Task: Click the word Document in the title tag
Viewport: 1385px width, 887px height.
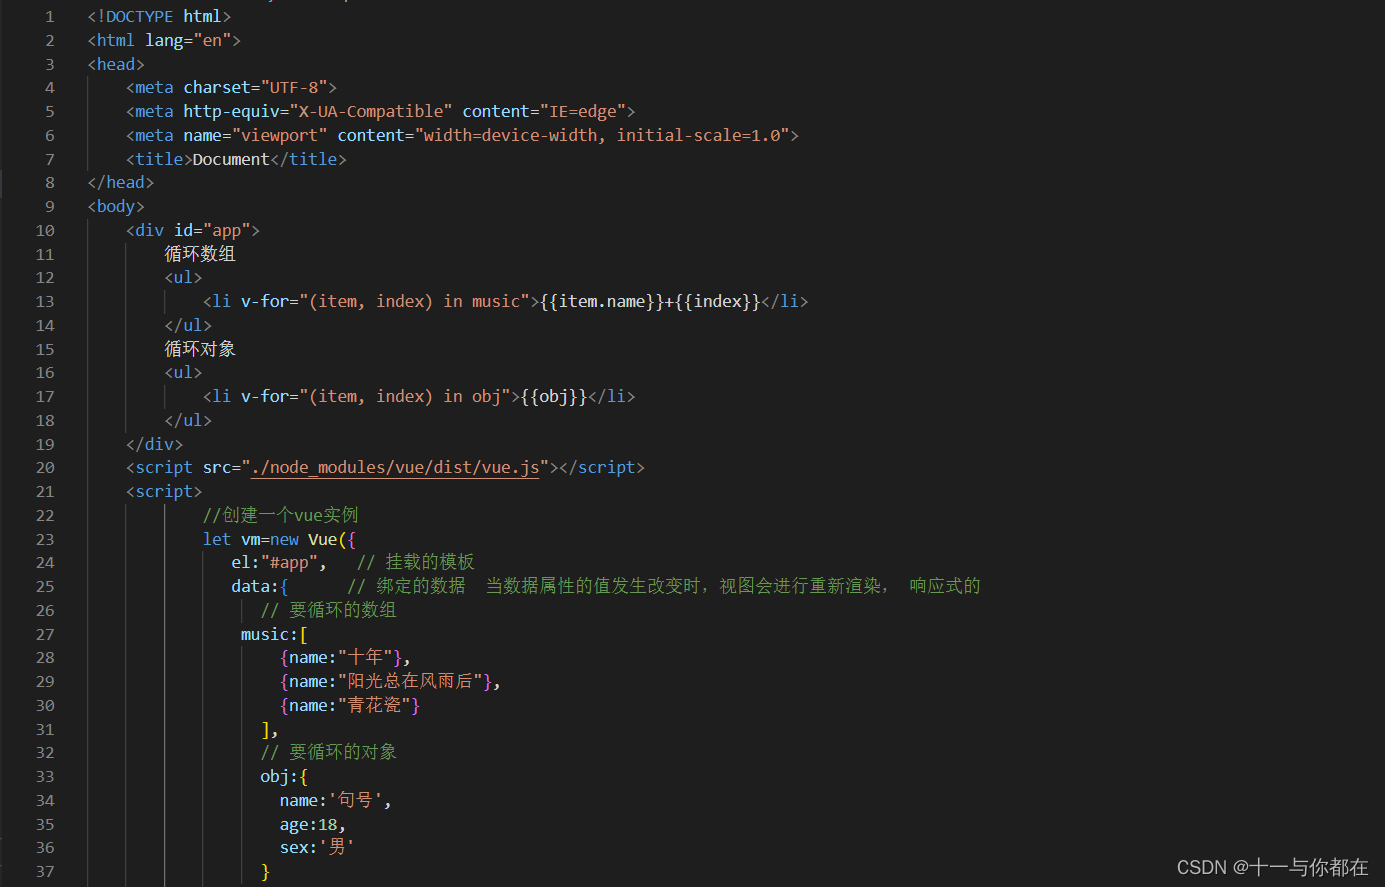Action: pos(231,159)
